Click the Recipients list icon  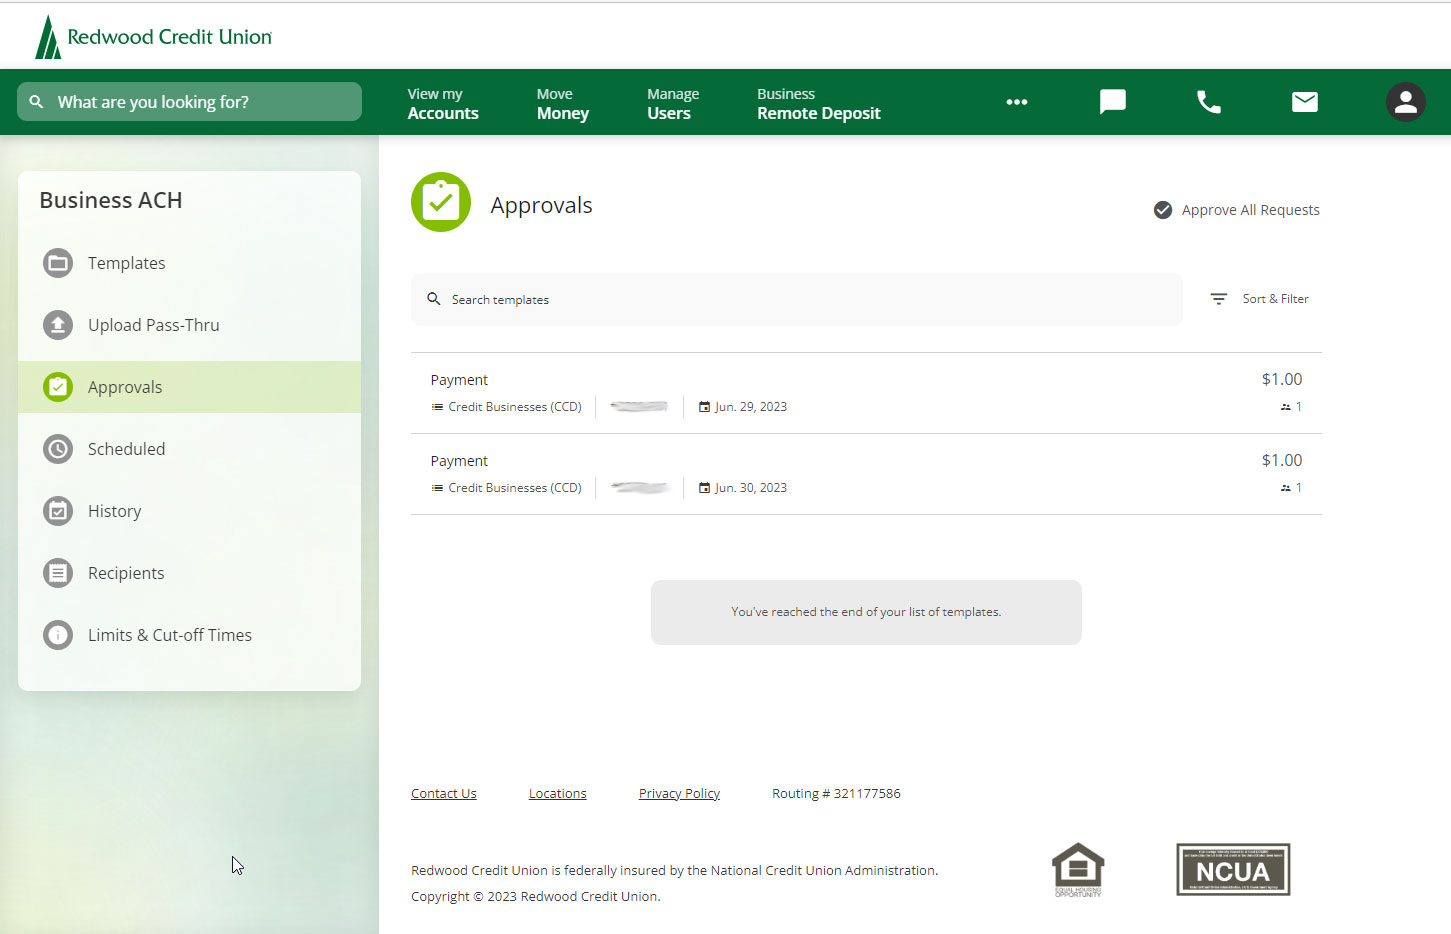pyautogui.click(x=58, y=573)
